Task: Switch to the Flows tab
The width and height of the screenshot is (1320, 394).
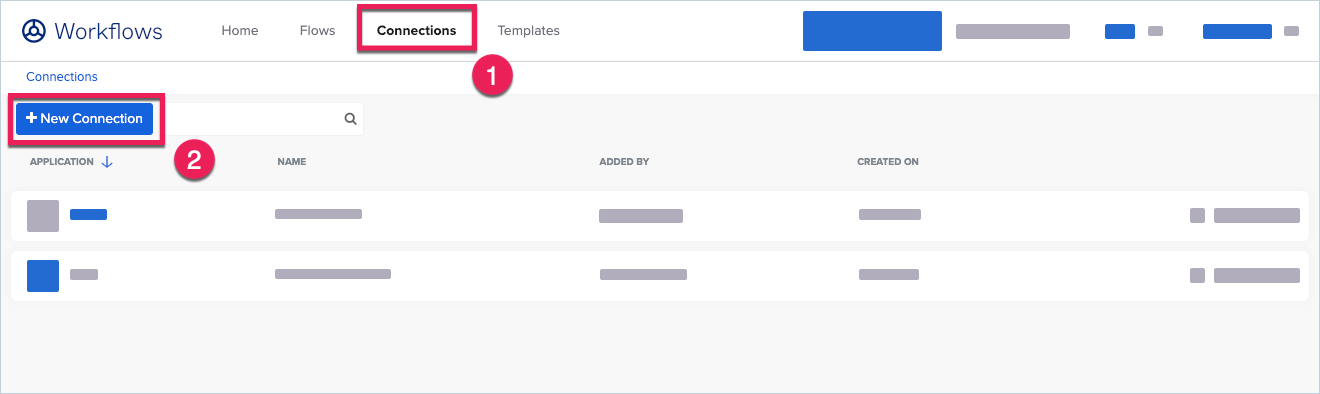Action: click(x=317, y=31)
